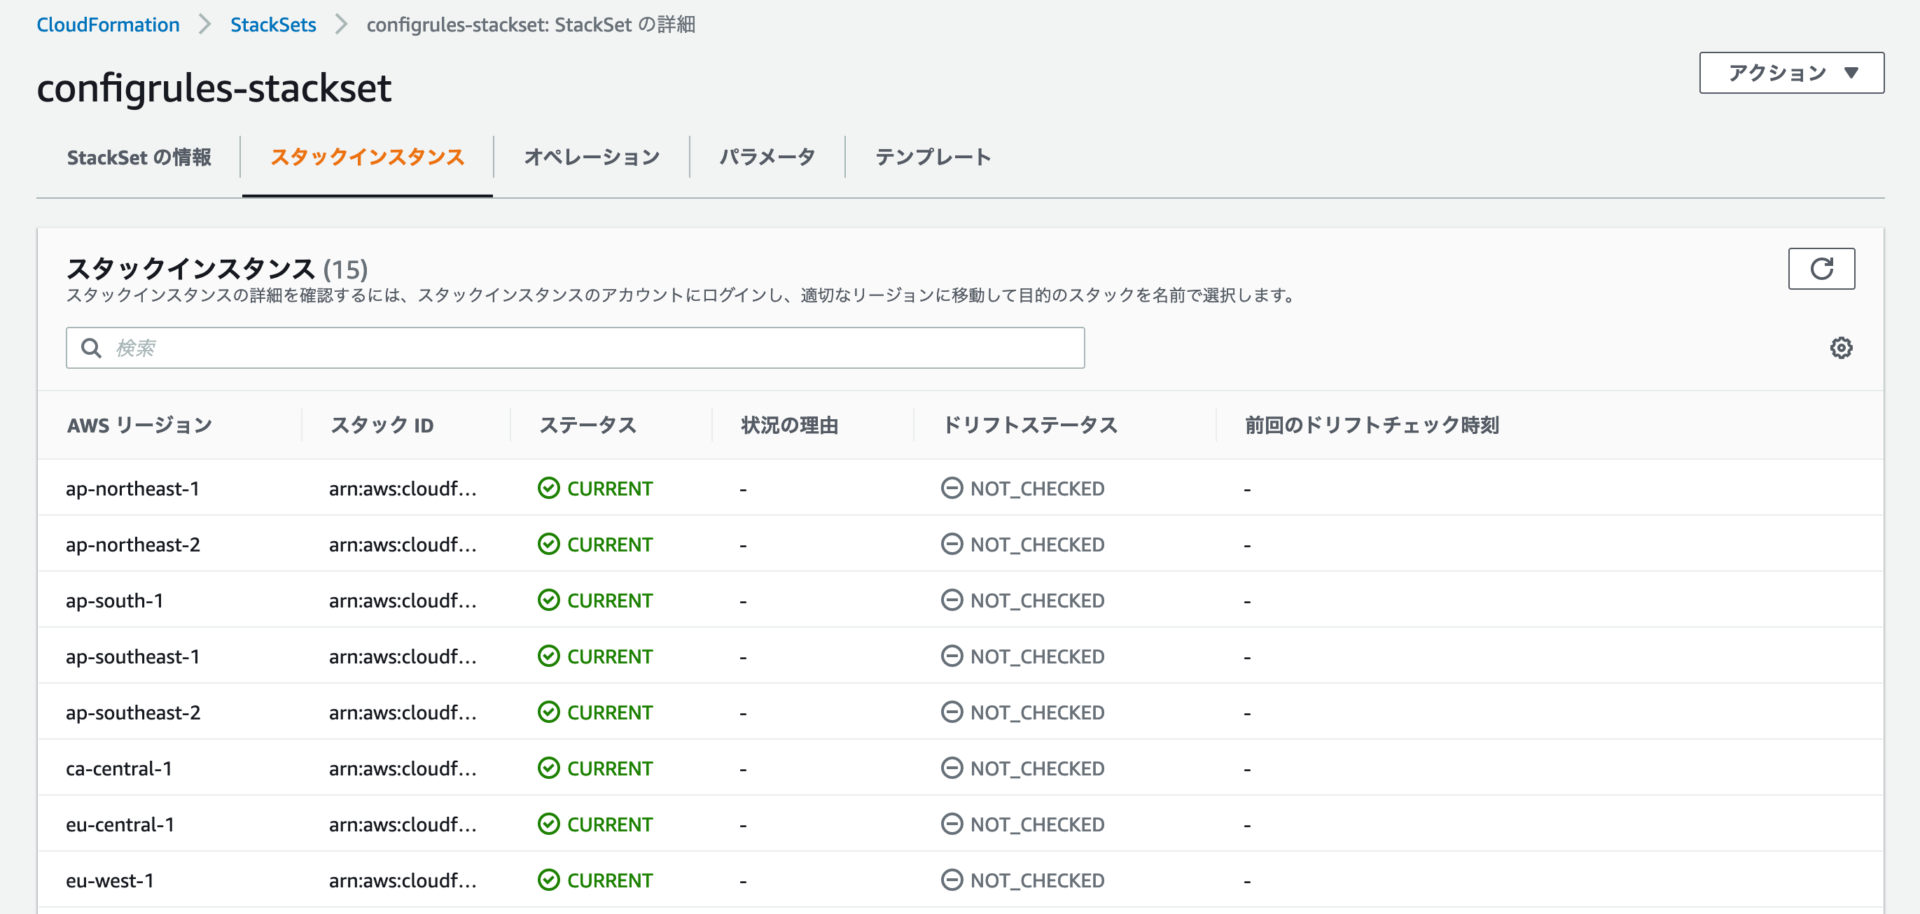Image resolution: width=1920 pixels, height=914 pixels.
Task: Open the table preferences gear icon
Action: 1842,347
